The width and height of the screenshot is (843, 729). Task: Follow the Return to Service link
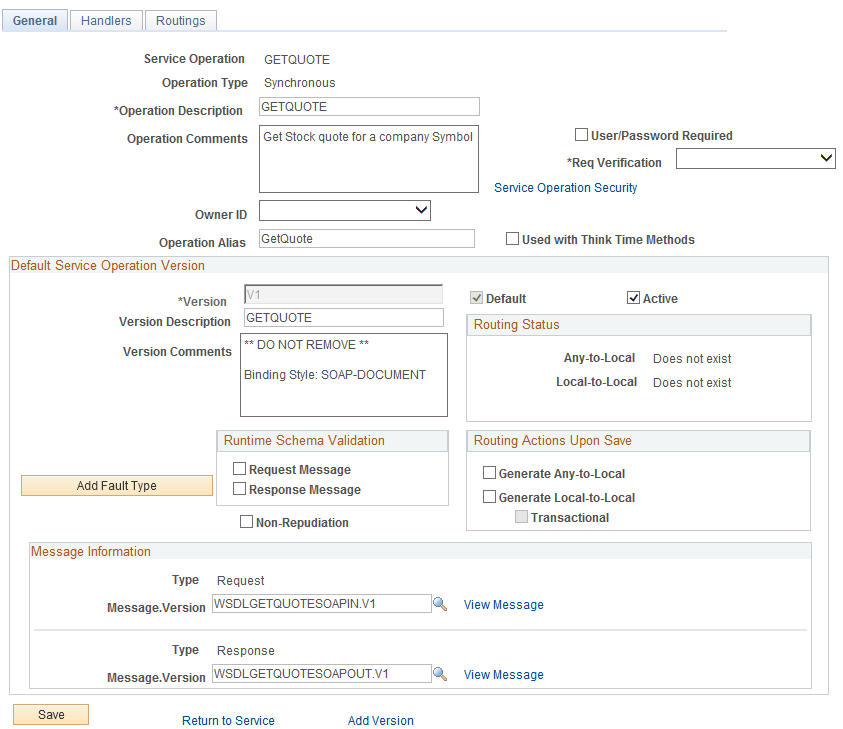coord(228,720)
